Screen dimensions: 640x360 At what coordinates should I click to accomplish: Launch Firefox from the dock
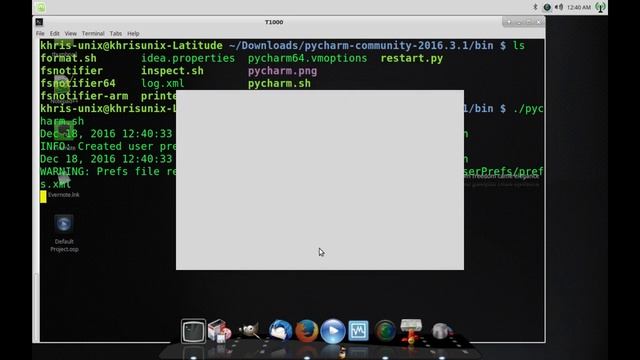307,331
